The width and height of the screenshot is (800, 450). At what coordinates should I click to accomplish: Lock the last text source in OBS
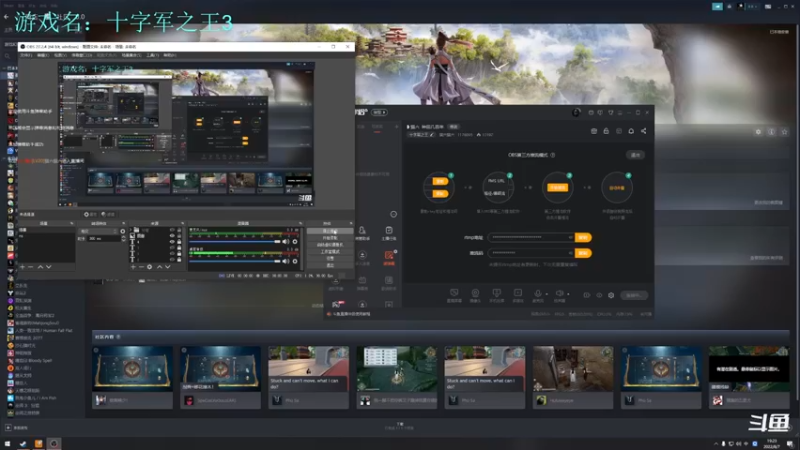[179, 260]
